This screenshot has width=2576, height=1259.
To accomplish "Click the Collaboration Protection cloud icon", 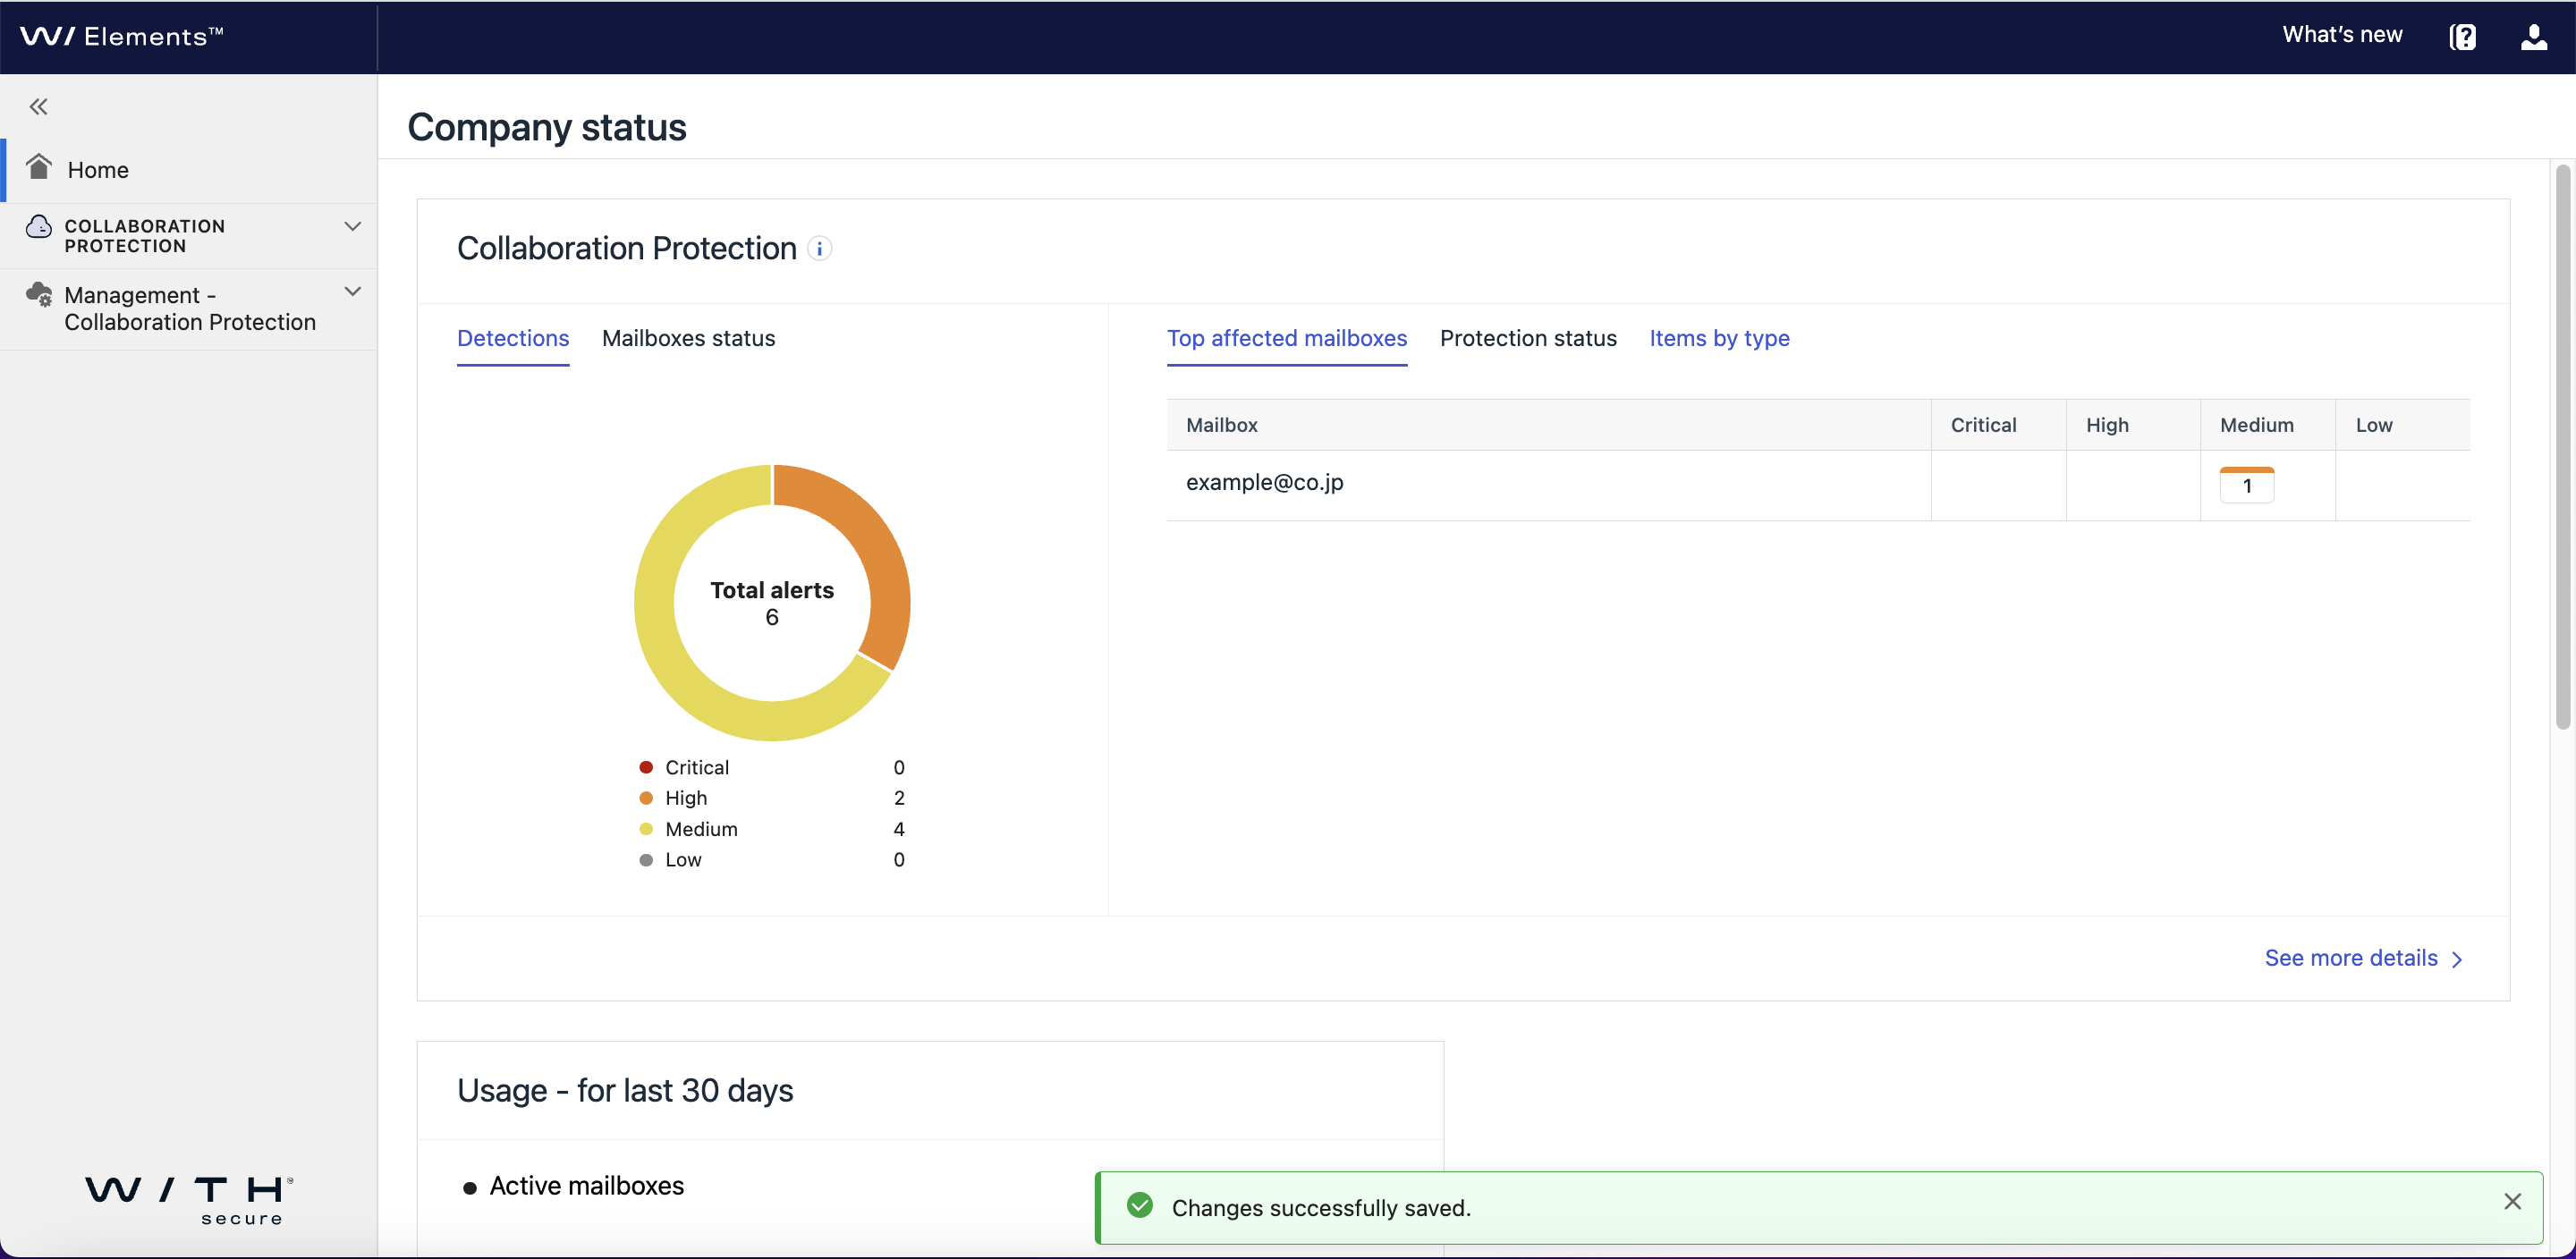I will tap(39, 226).
